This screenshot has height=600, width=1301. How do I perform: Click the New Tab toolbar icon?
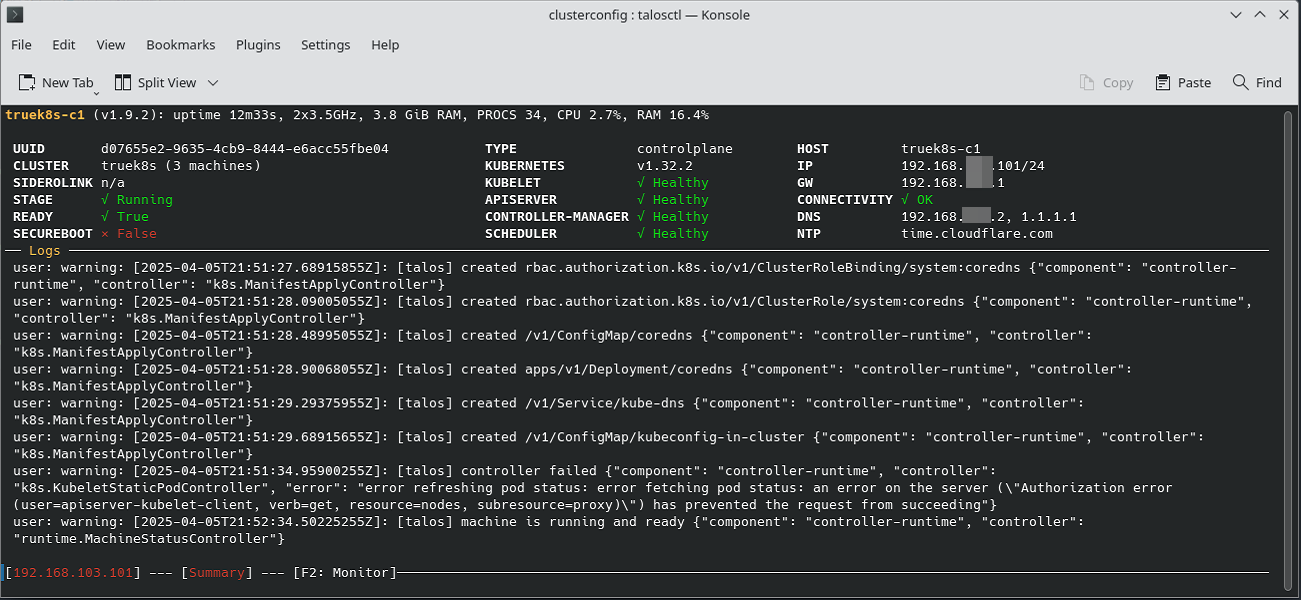coord(27,83)
